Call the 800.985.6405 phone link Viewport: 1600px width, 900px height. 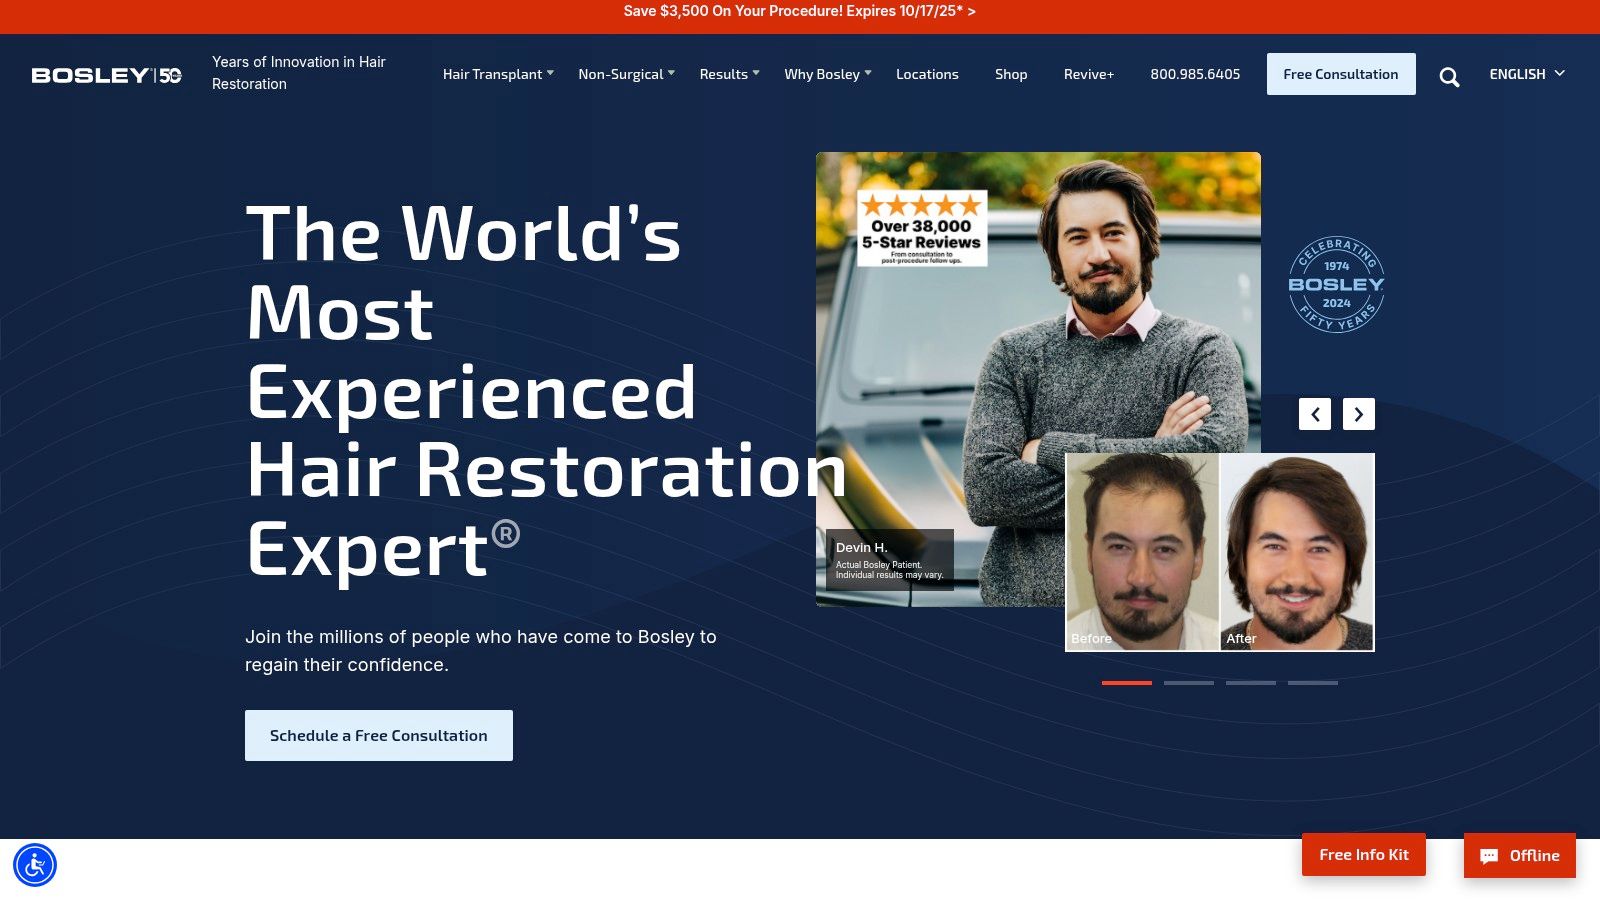coord(1195,74)
